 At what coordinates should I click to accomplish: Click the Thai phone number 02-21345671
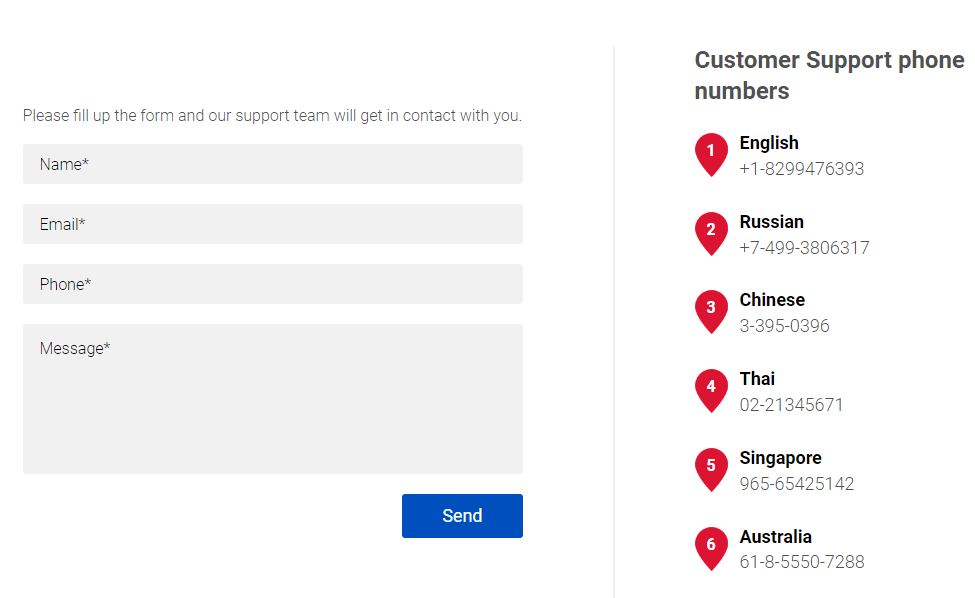[791, 405]
